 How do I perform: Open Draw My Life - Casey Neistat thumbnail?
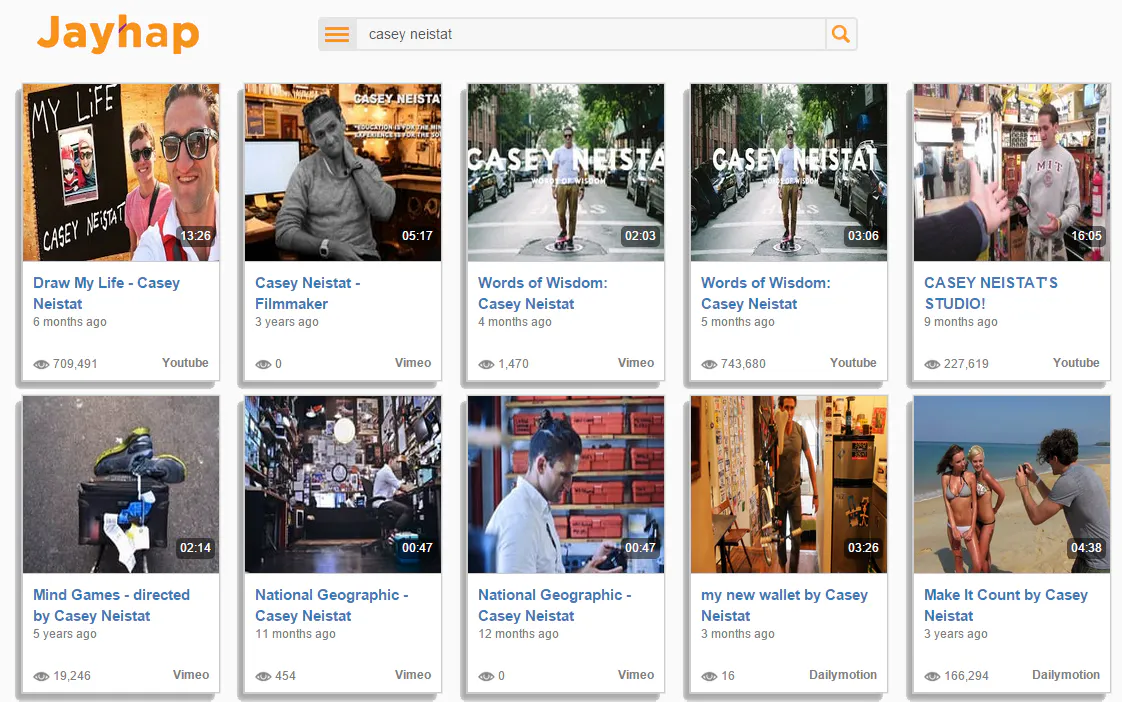click(x=121, y=172)
